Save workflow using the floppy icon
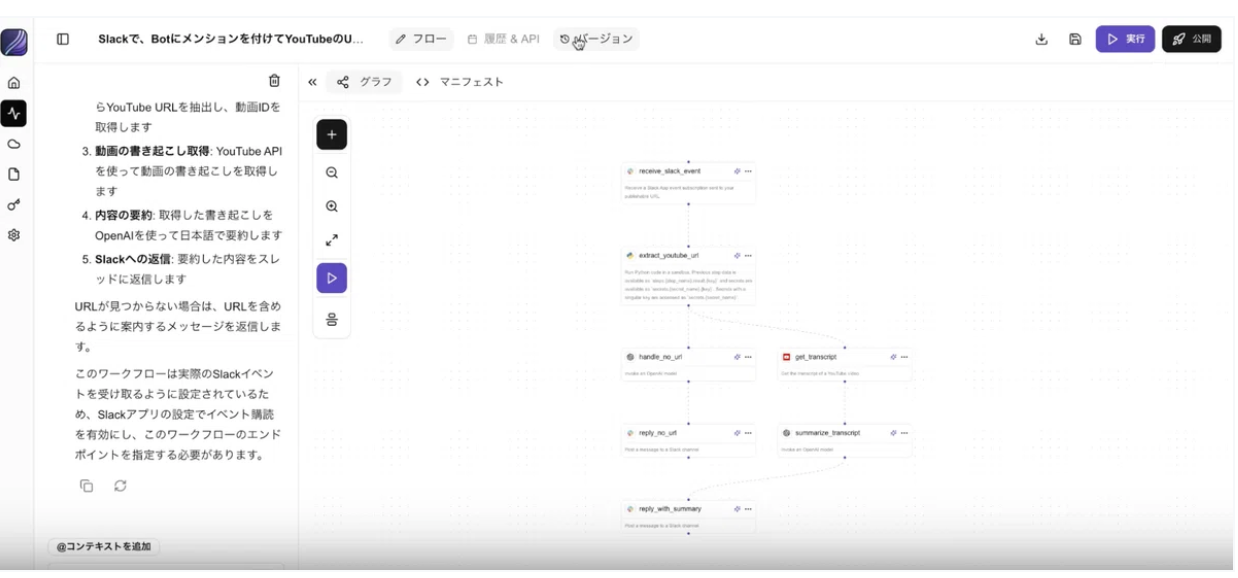This screenshot has height=578, width=1238. 1075,39
